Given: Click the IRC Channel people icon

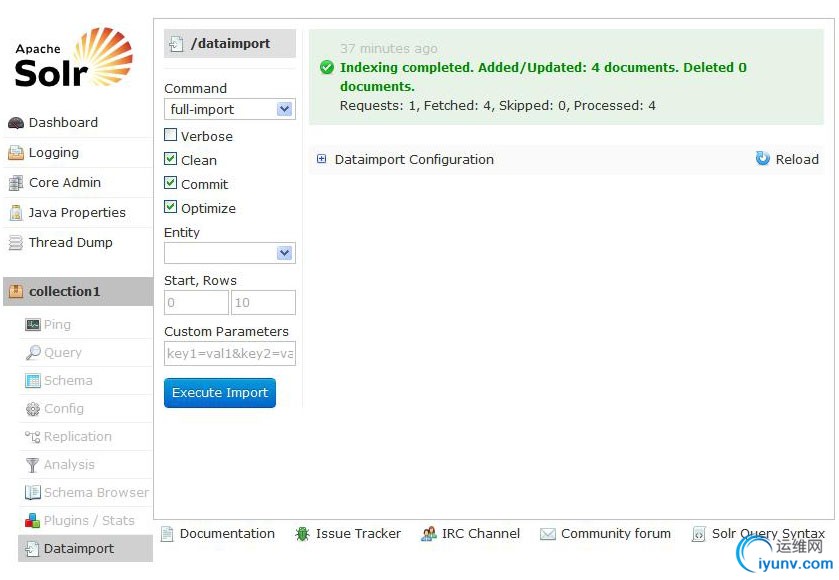Looking at the screenshot, I should click(429, 533).
